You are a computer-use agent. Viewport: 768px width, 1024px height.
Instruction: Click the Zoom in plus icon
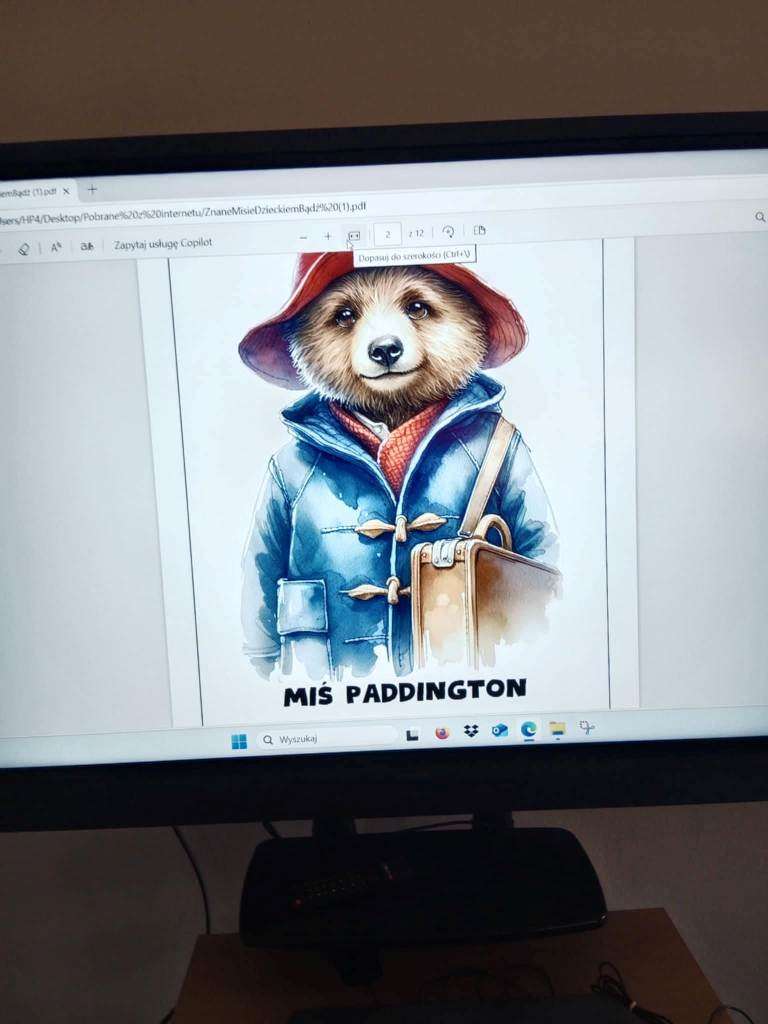pos(328,236)
